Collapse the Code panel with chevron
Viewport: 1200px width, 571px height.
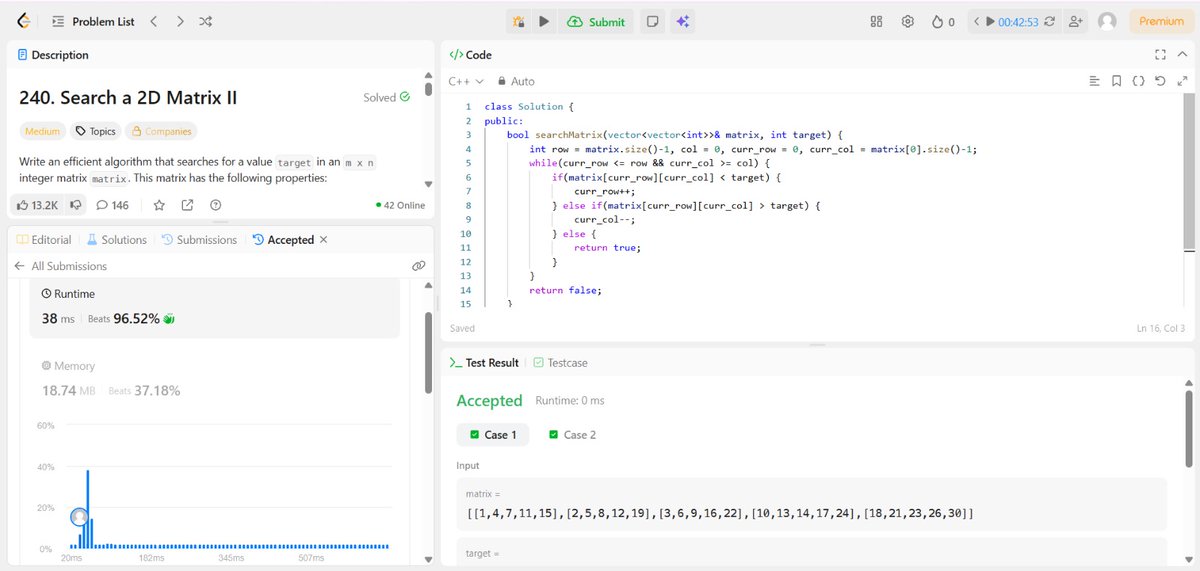[x=1182, y=55]
